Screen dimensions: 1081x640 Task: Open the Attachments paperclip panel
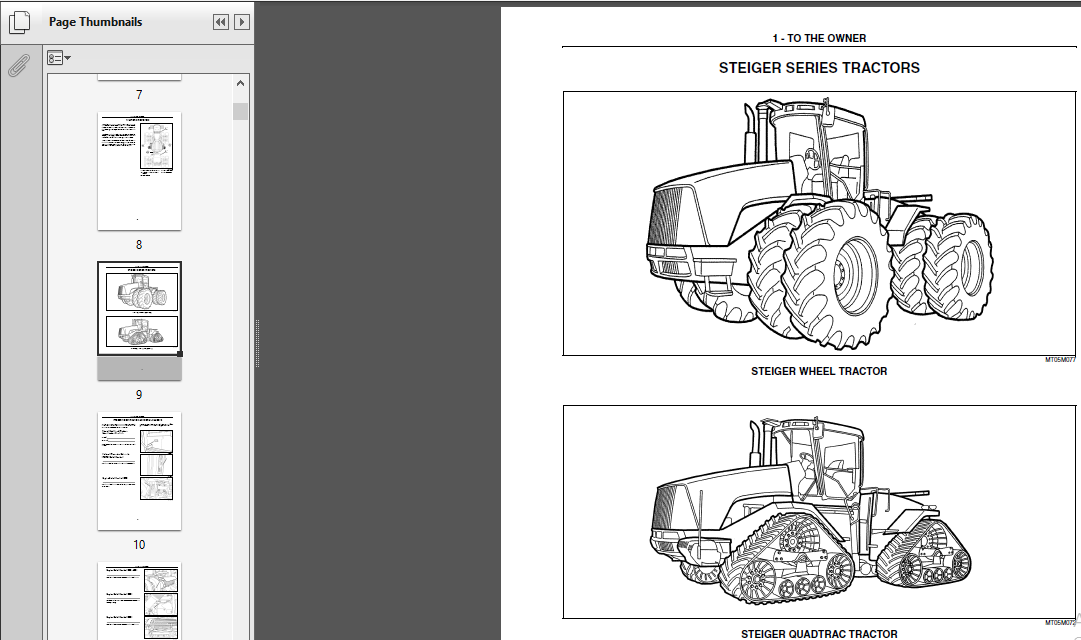pyautogui.click(x=19, y=66)
